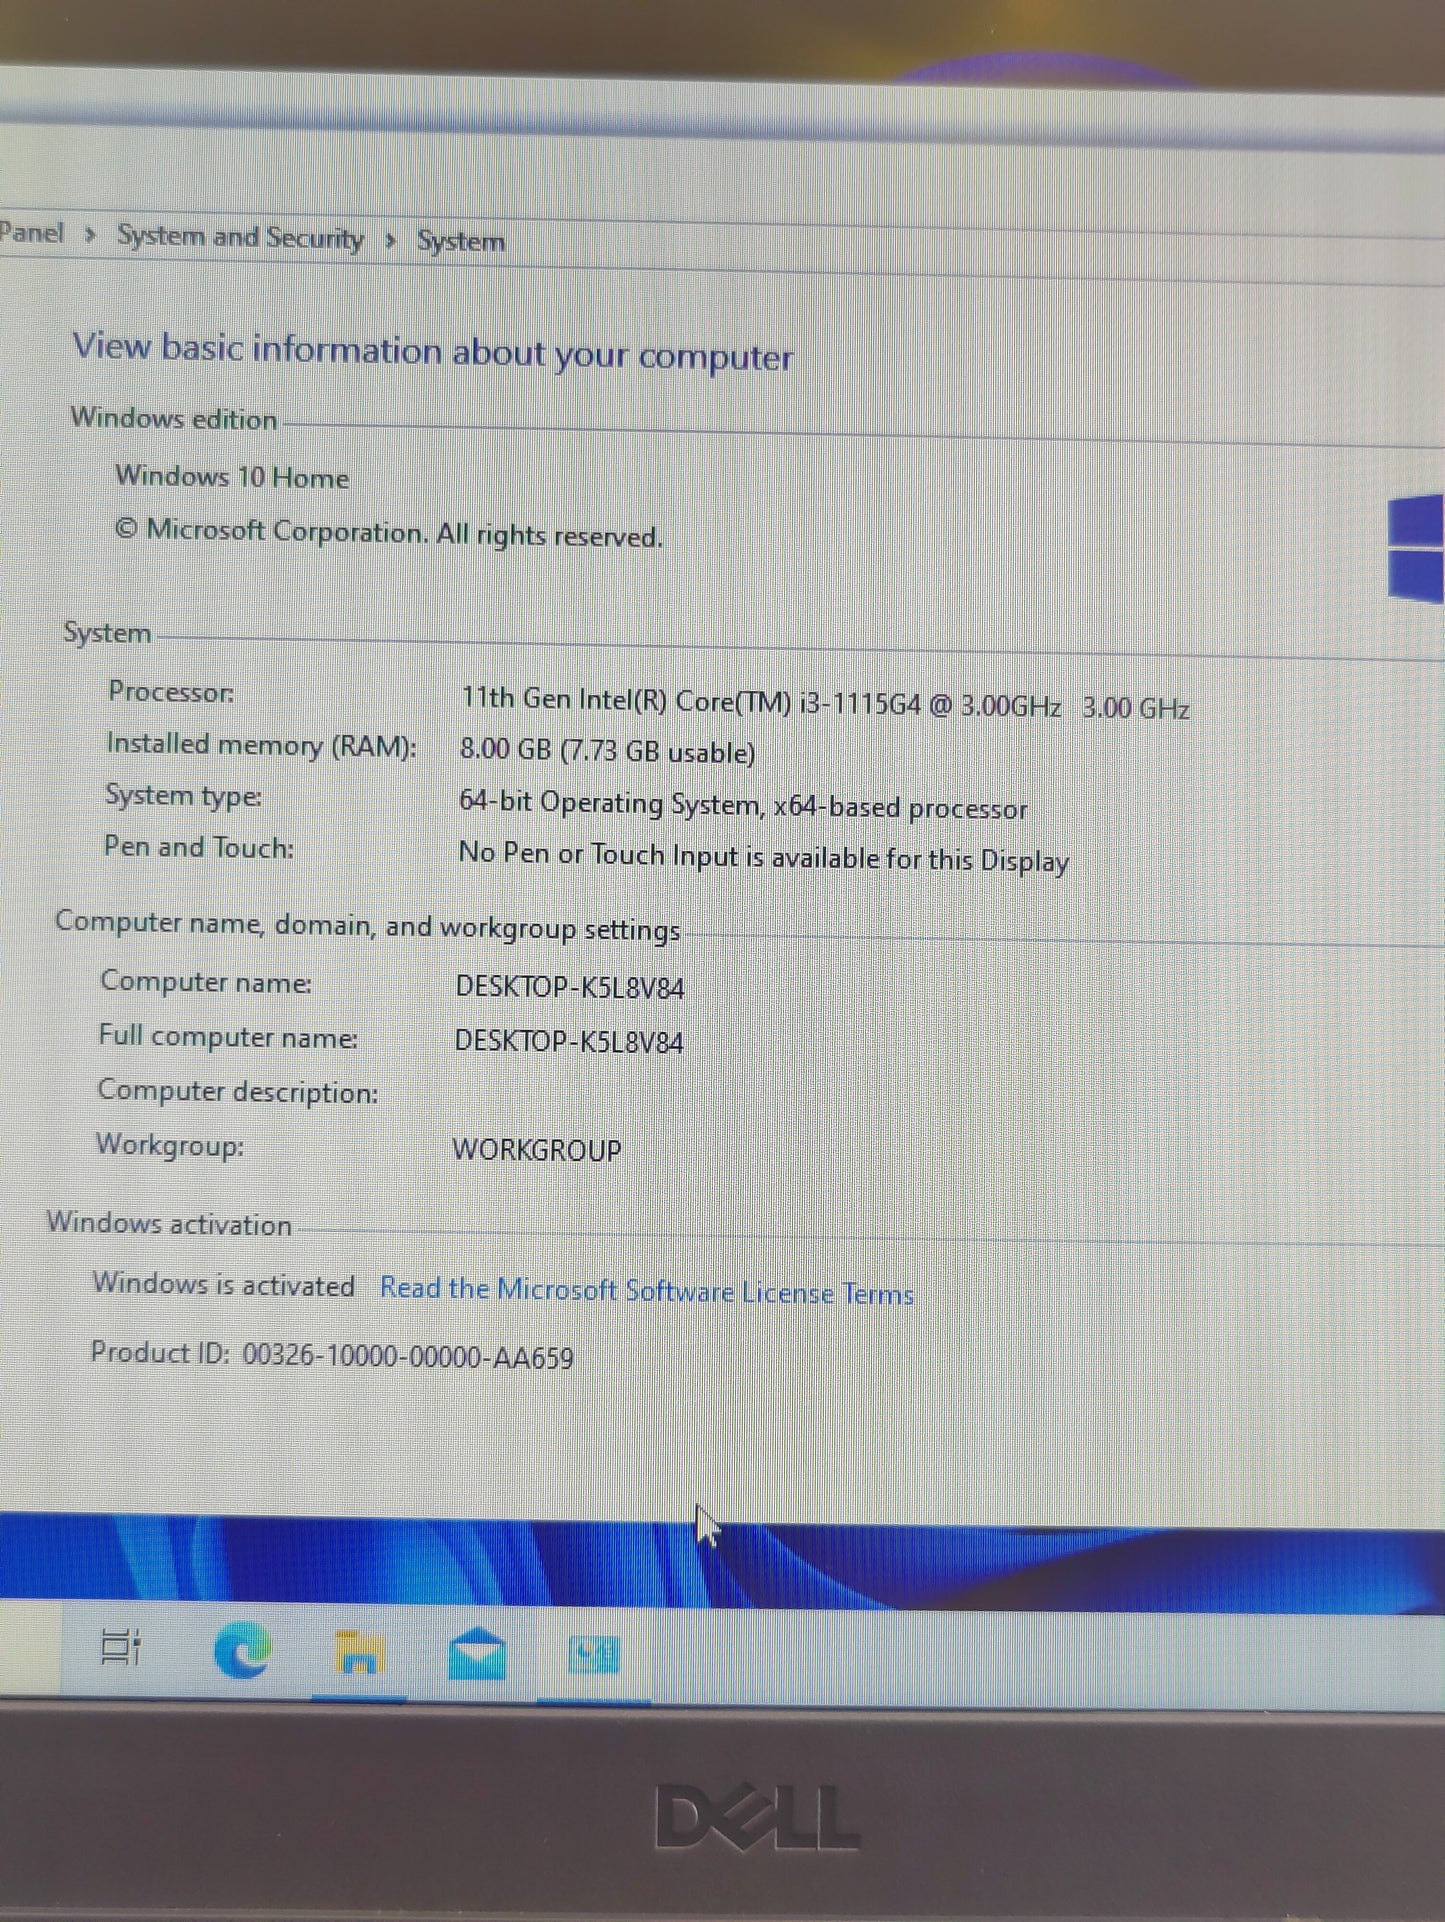
Task: Expand chevron after the Panel breadcrumb
Action: click(x=90, y=235)
